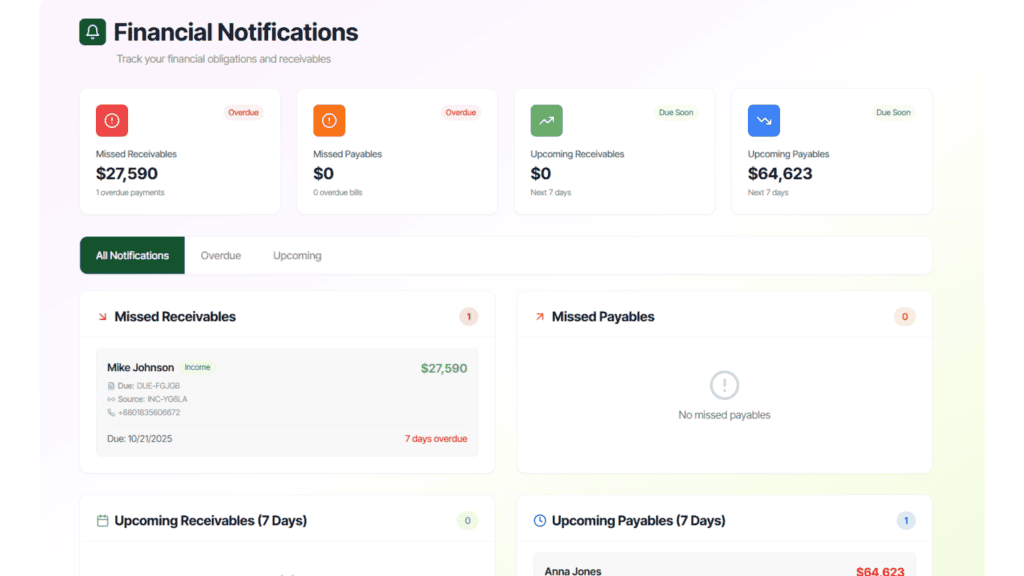This screenshot has width=1024, height=576.
Task: Click the Missed Receivables count badge
Action: pos(469,317)
